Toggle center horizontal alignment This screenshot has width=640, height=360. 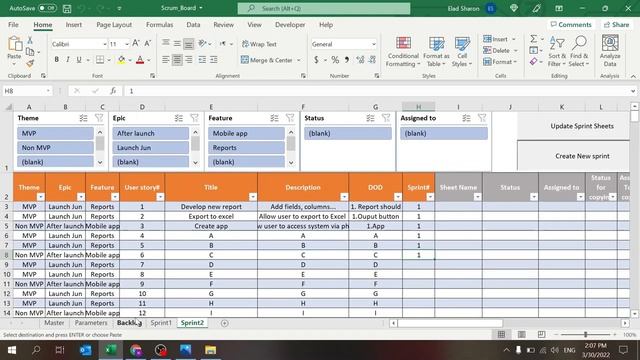pos(177,60)
